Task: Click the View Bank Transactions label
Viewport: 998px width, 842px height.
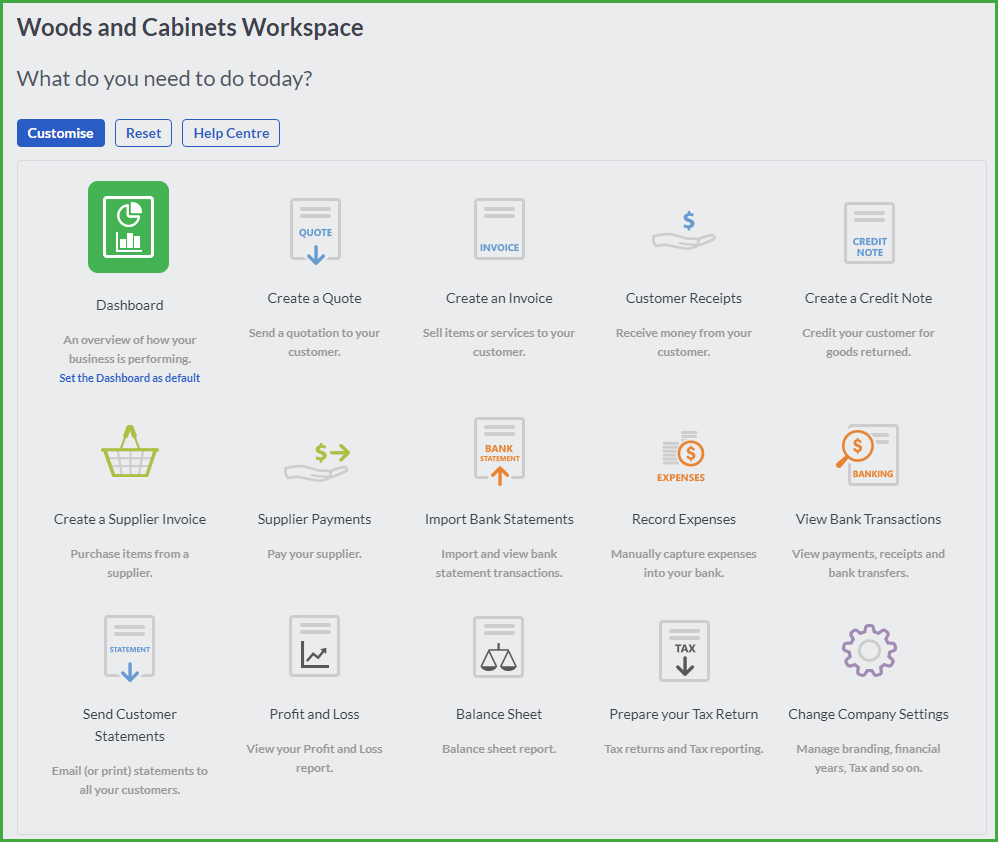Action: coord(868,519)
